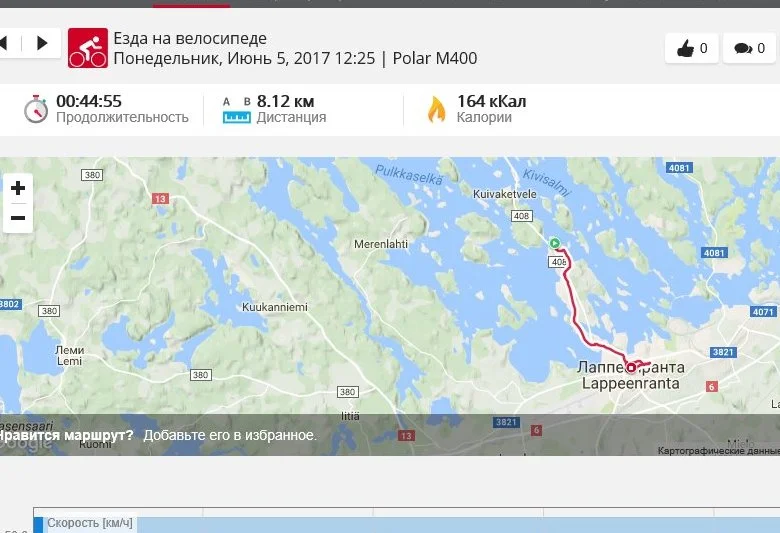Zoom in the map with plus button
Image resolution: width=780 pixels, height=533 pixels.
click(18, 188)
